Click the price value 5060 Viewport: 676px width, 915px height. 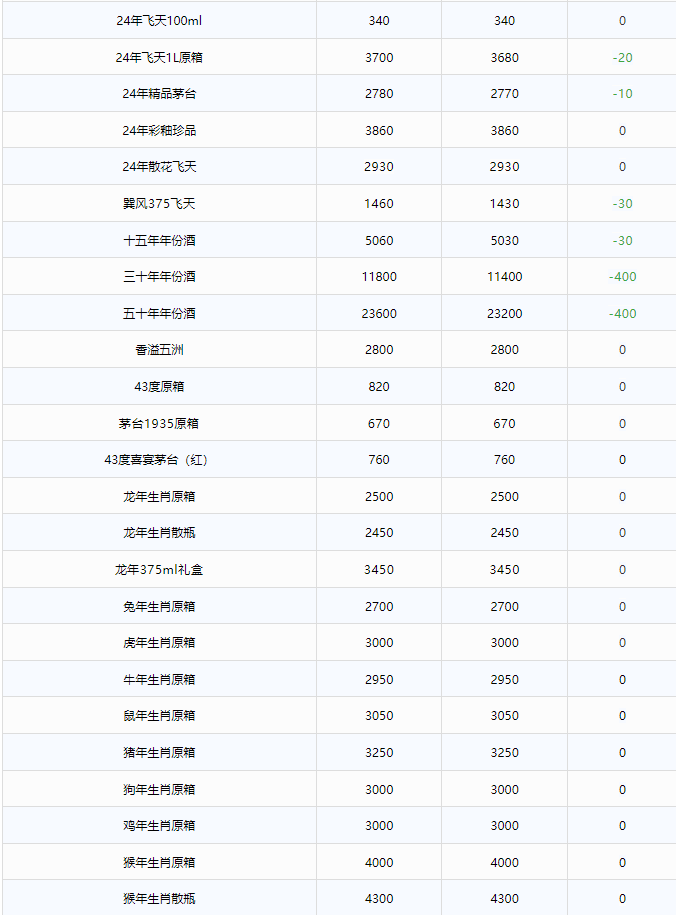tap(379, 240)
